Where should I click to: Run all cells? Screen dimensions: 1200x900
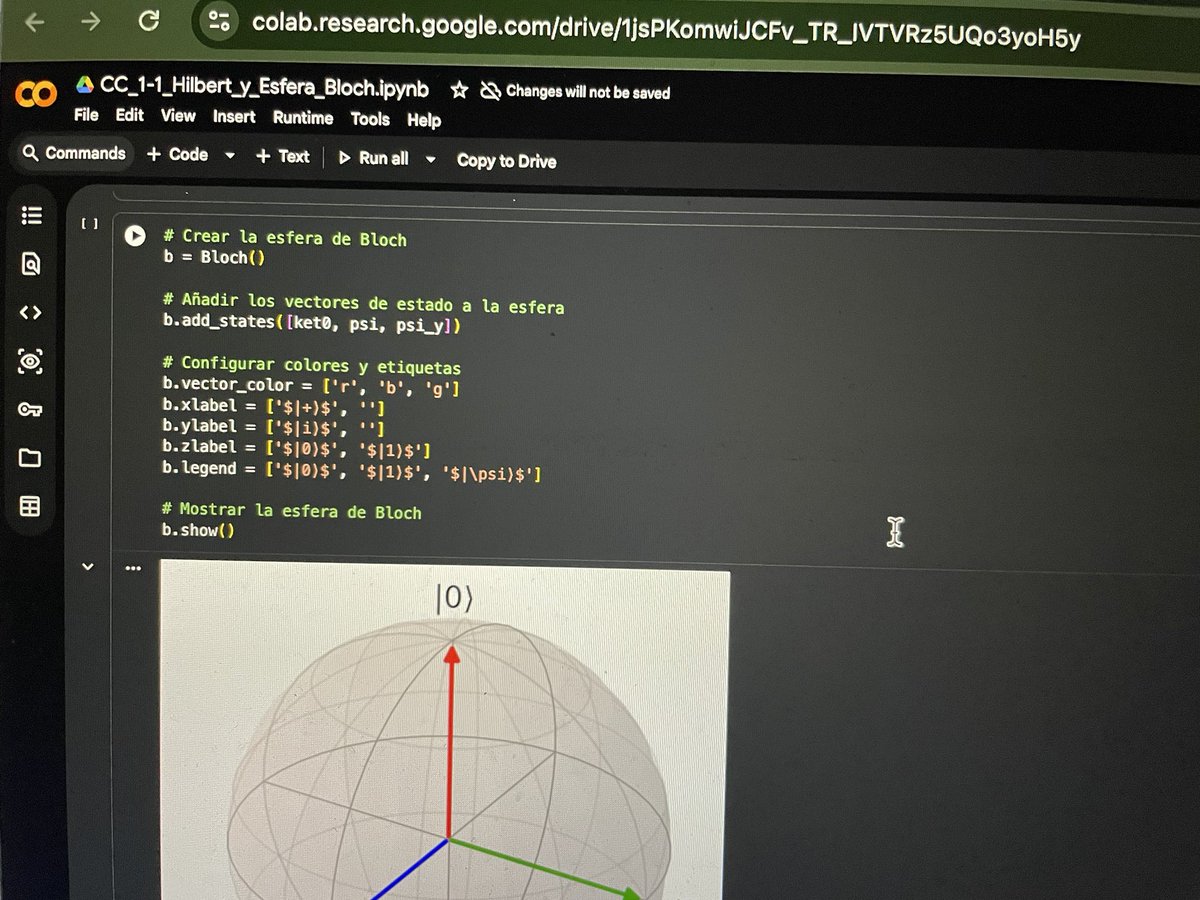coord(373,158)
